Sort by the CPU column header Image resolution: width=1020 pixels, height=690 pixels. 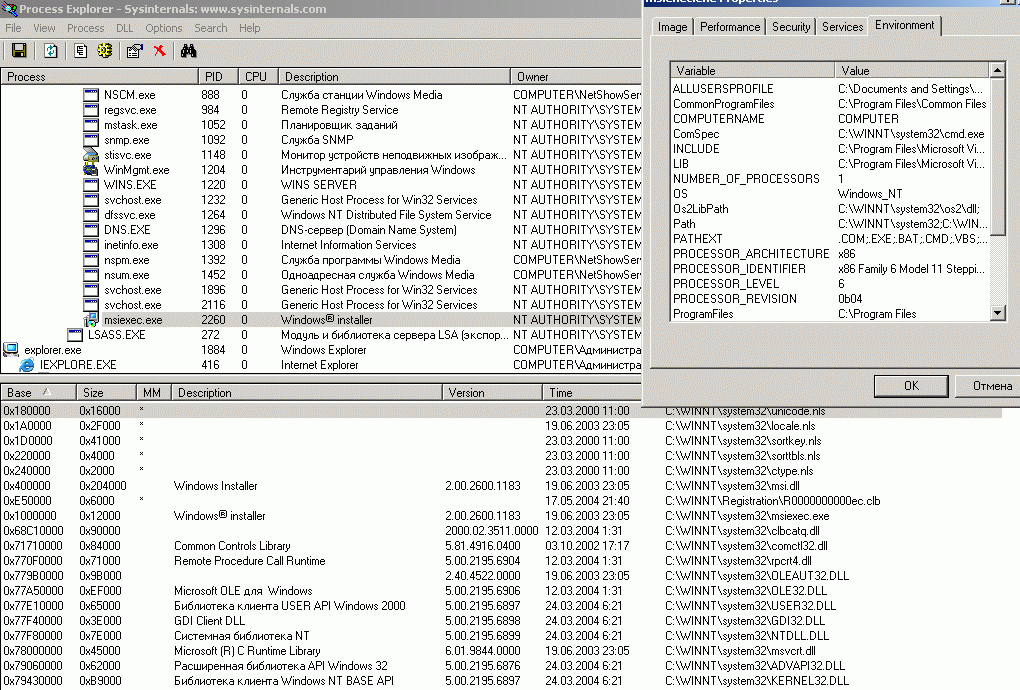(258, 77)
